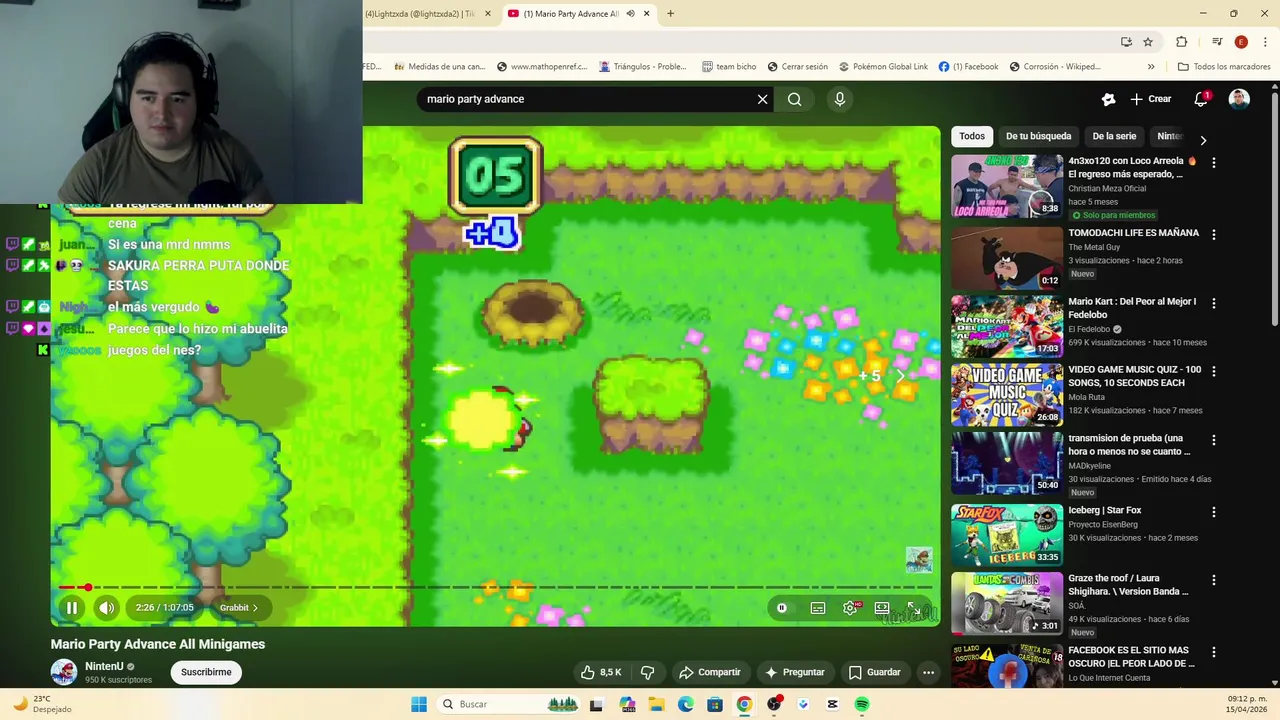The image size is (1280, 720).
Task: Open the team bicho bookmark
Action: [729, 67]
